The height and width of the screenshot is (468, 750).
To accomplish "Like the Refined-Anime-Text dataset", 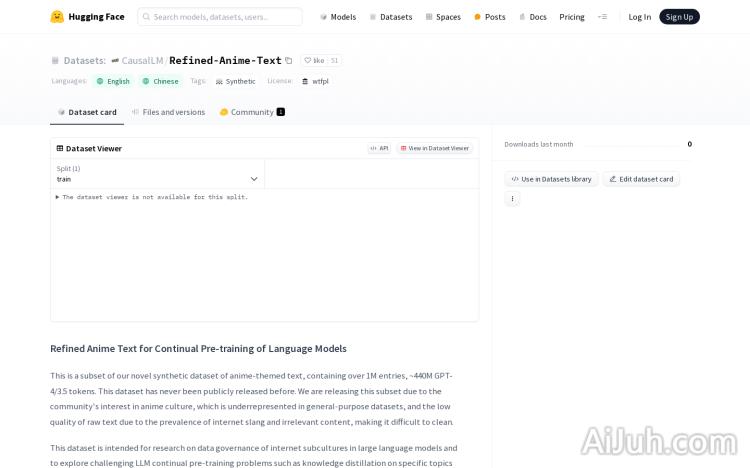I will click(x=314, y=61).
